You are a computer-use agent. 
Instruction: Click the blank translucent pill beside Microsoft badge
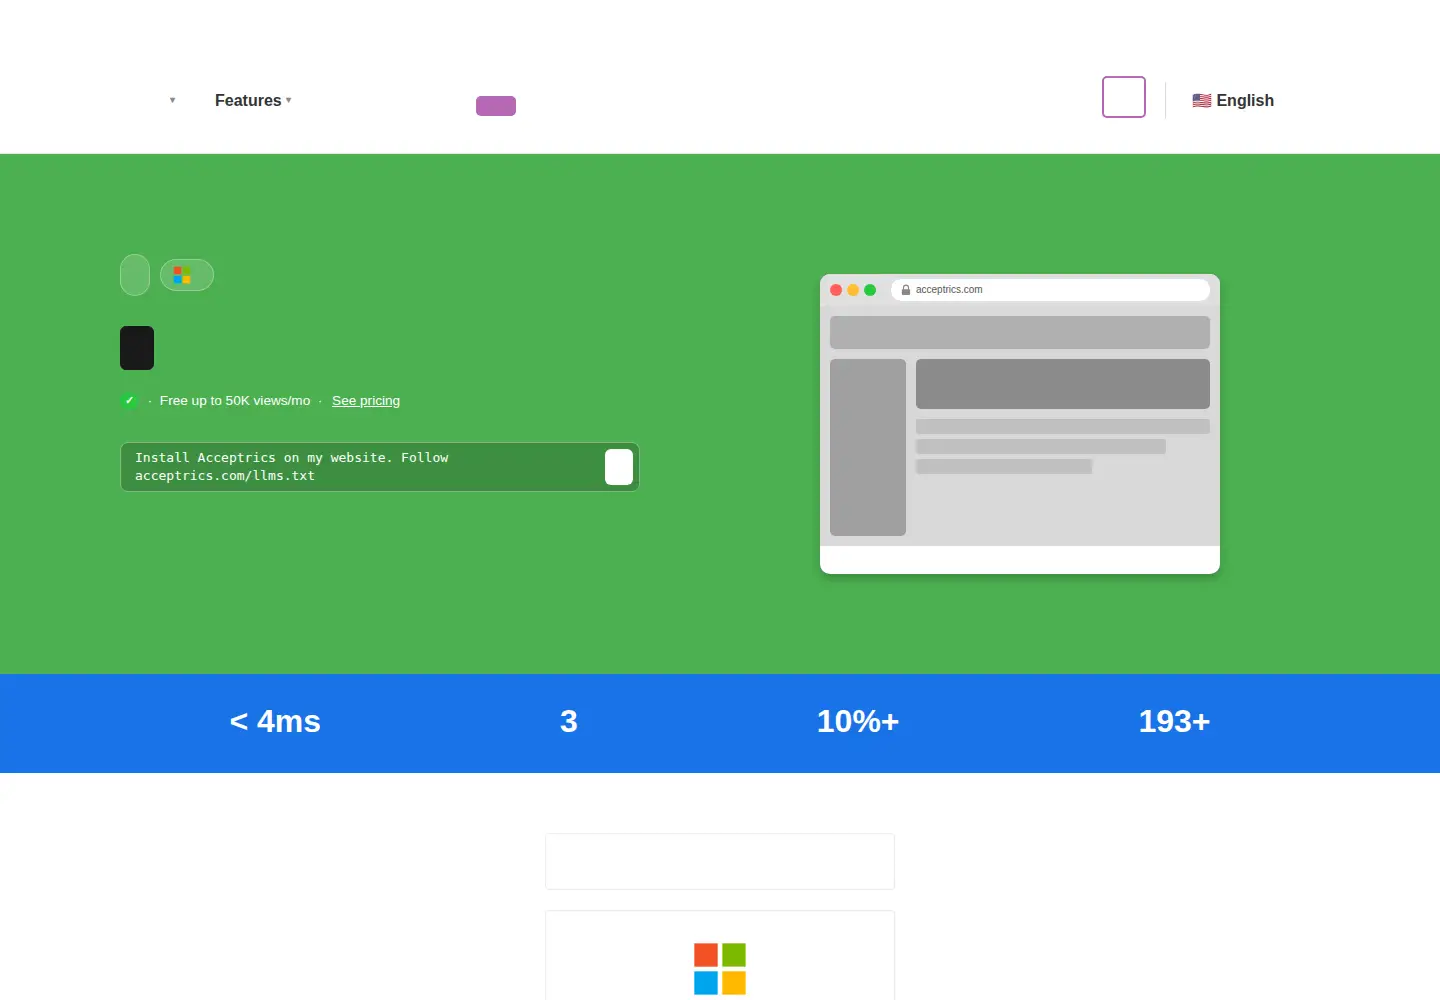point(135,275)
